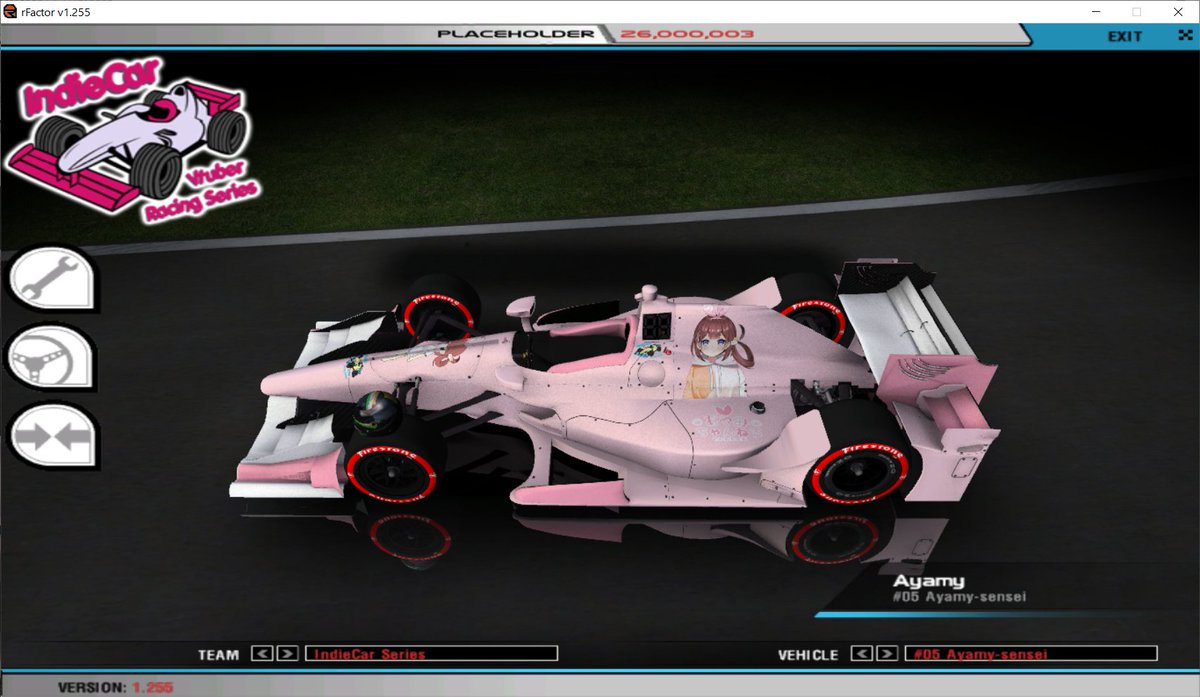Click the converging arrows icon
Viewport: 1200px width, 697px height.
[x=51, y=436]
